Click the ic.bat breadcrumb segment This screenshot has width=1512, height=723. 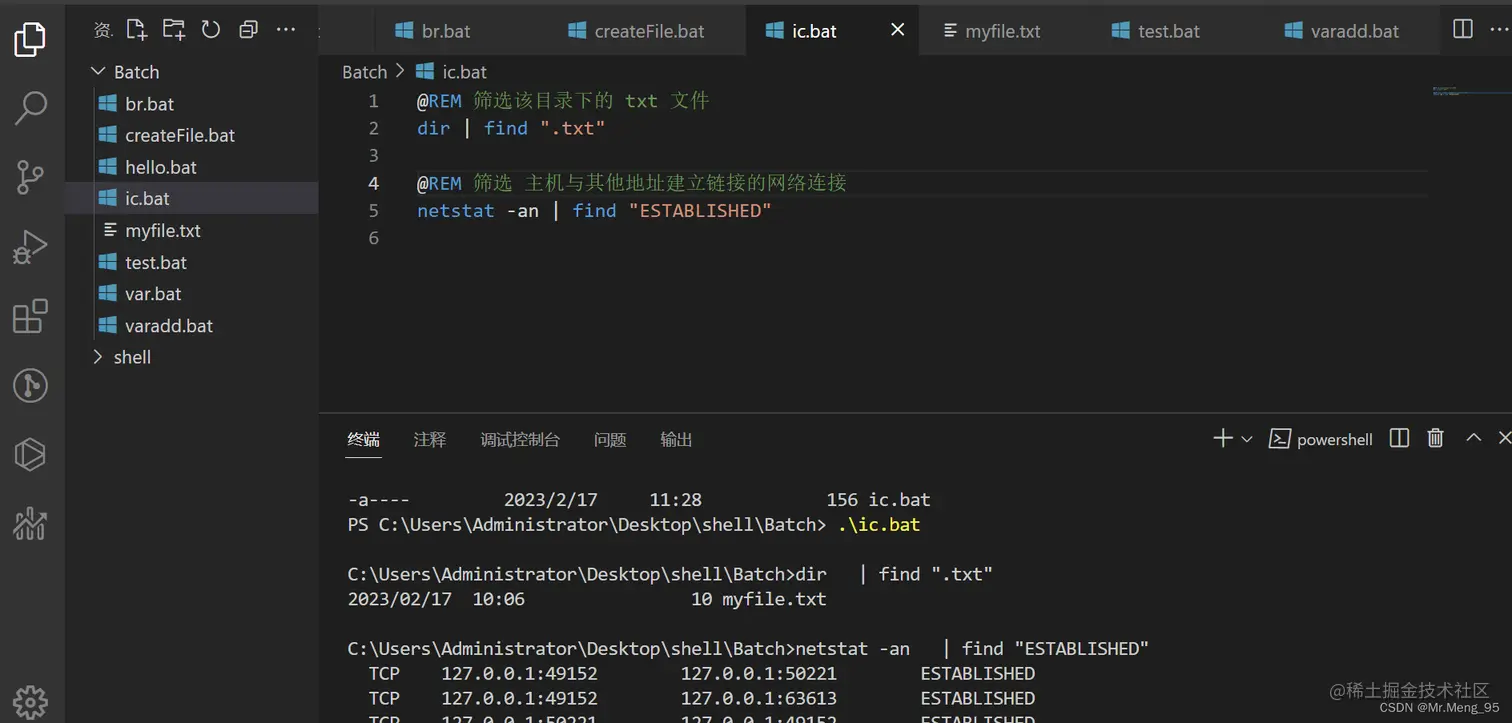click(x=452, y=72)
